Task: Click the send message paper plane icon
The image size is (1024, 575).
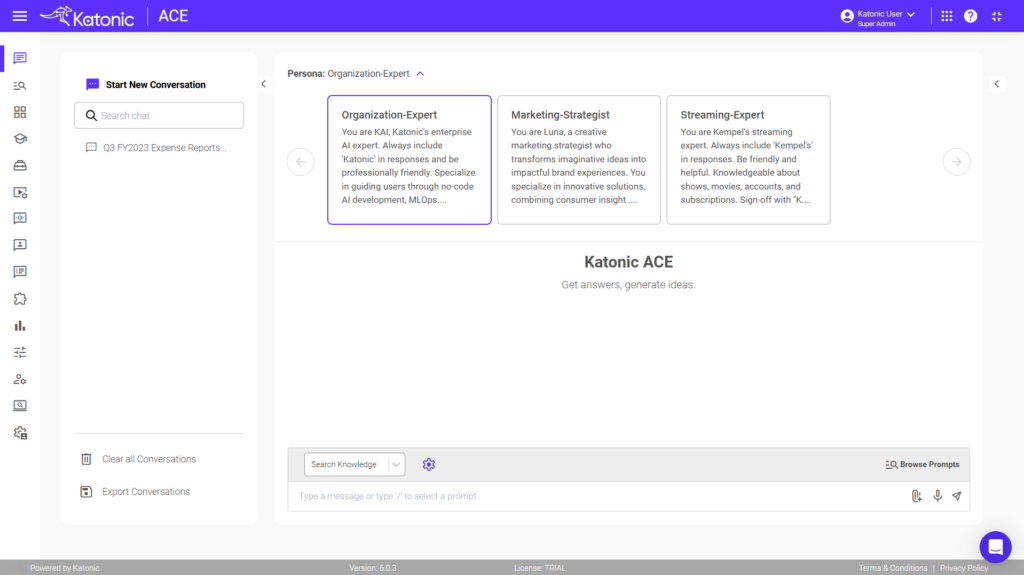Action: (x=957, y=496)
